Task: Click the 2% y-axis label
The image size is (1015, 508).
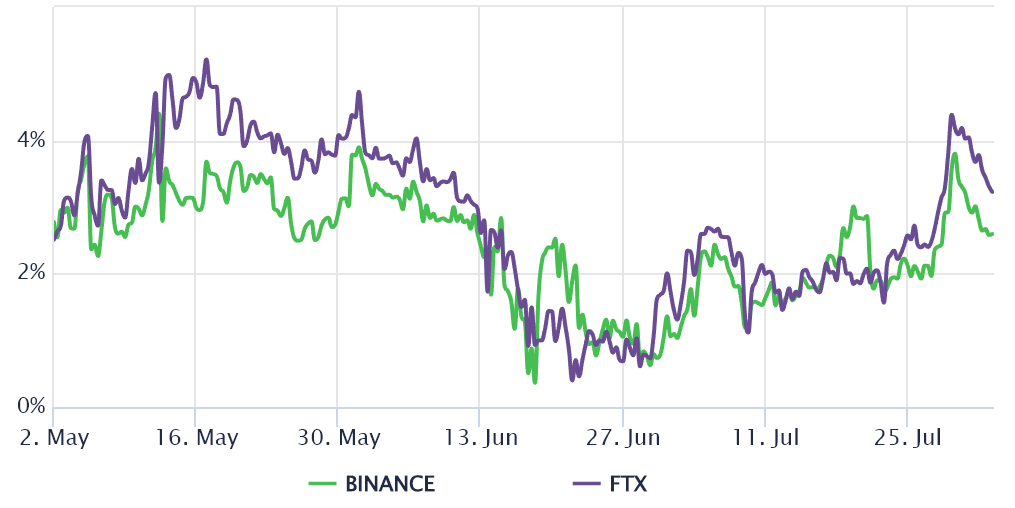Action: (34, 274)
